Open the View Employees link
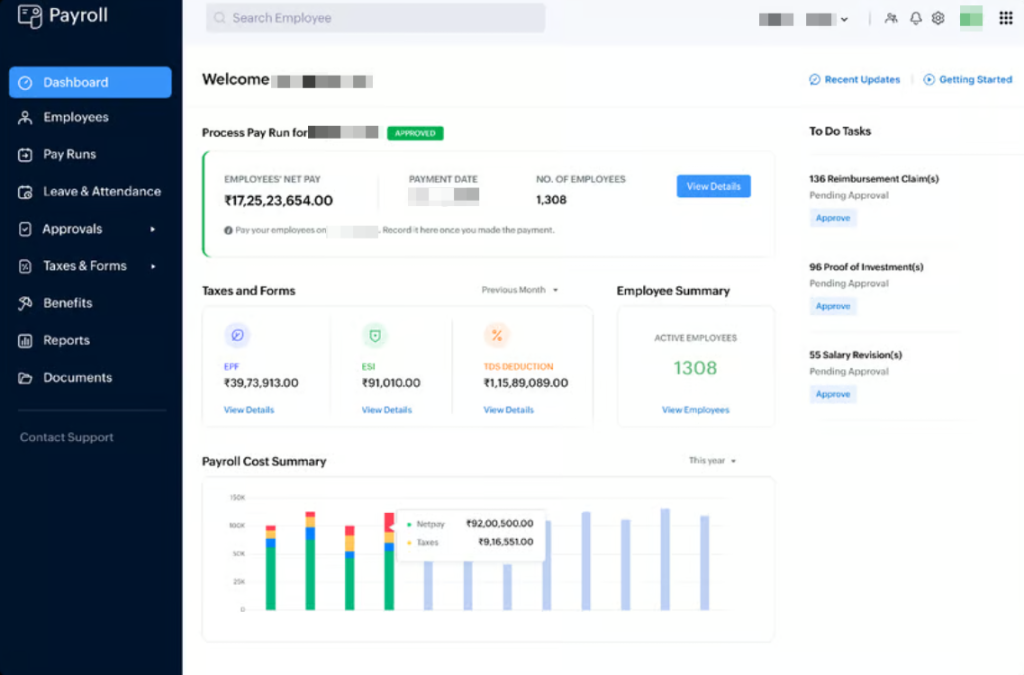This screenshot has width=1024, height=675. coord(695,410)
